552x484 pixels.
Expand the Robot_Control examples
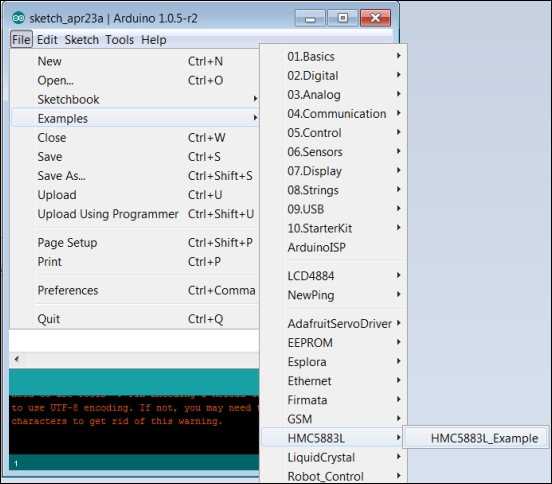click(334, 476)
